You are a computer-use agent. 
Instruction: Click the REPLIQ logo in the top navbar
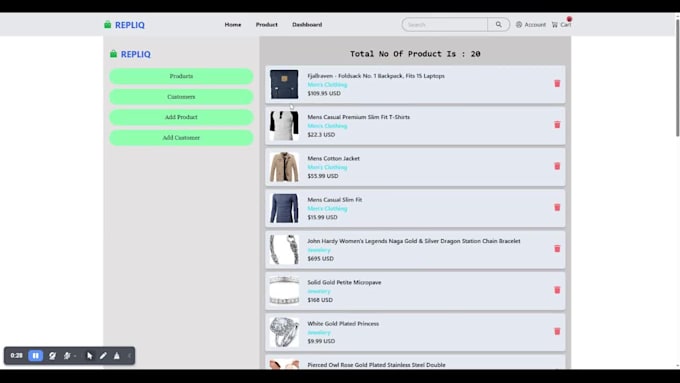[x=124, y=25]
